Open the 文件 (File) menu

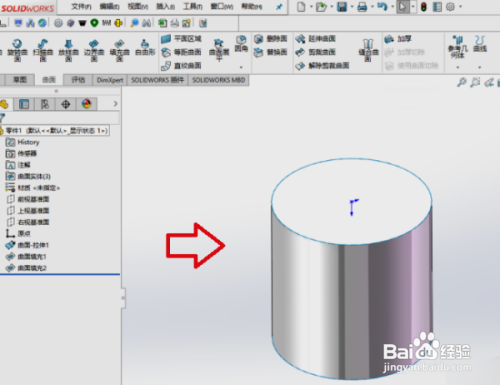click(x=81, y=6)
